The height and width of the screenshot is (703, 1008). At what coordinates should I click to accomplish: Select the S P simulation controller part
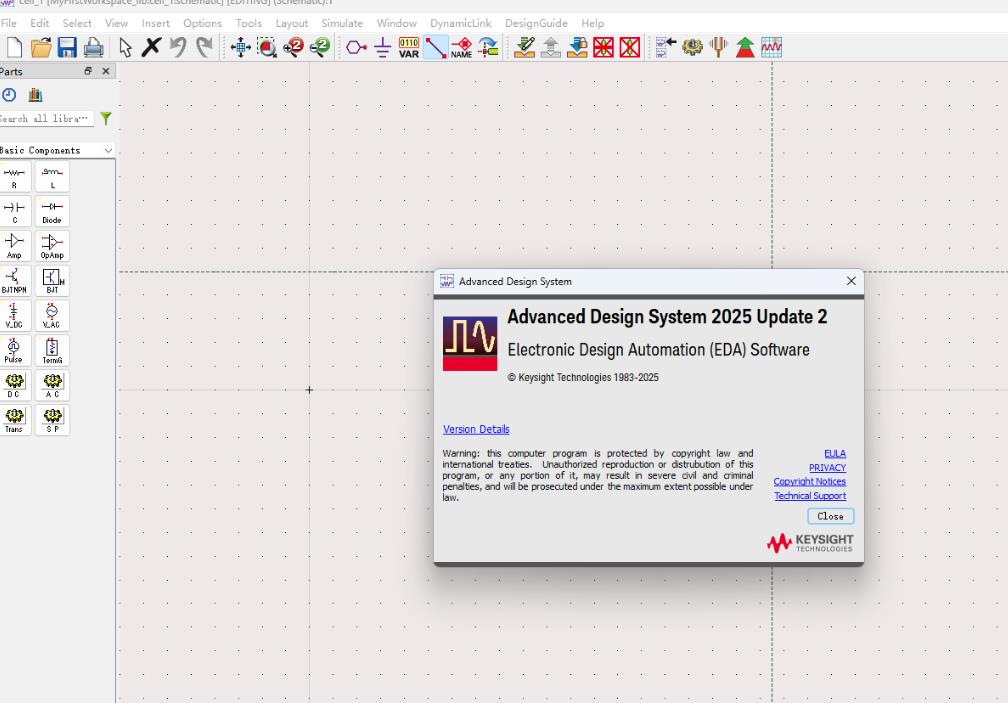pos(51,421)
